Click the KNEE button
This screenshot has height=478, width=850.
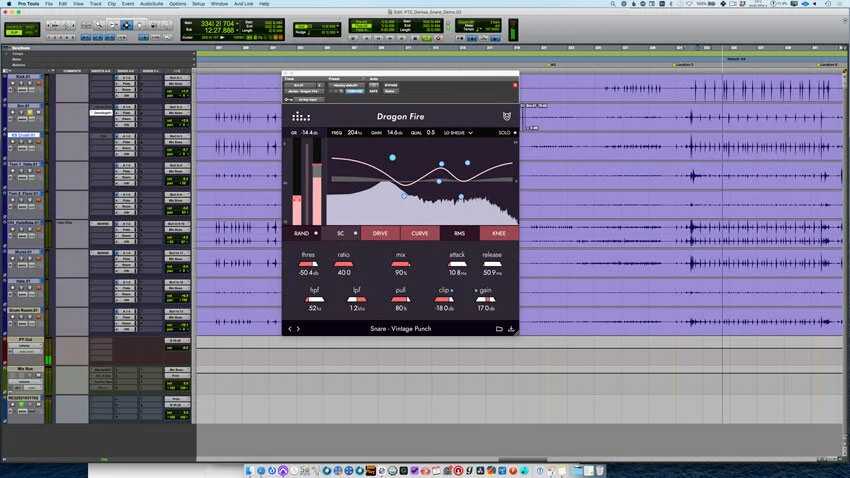coord(499,233)
